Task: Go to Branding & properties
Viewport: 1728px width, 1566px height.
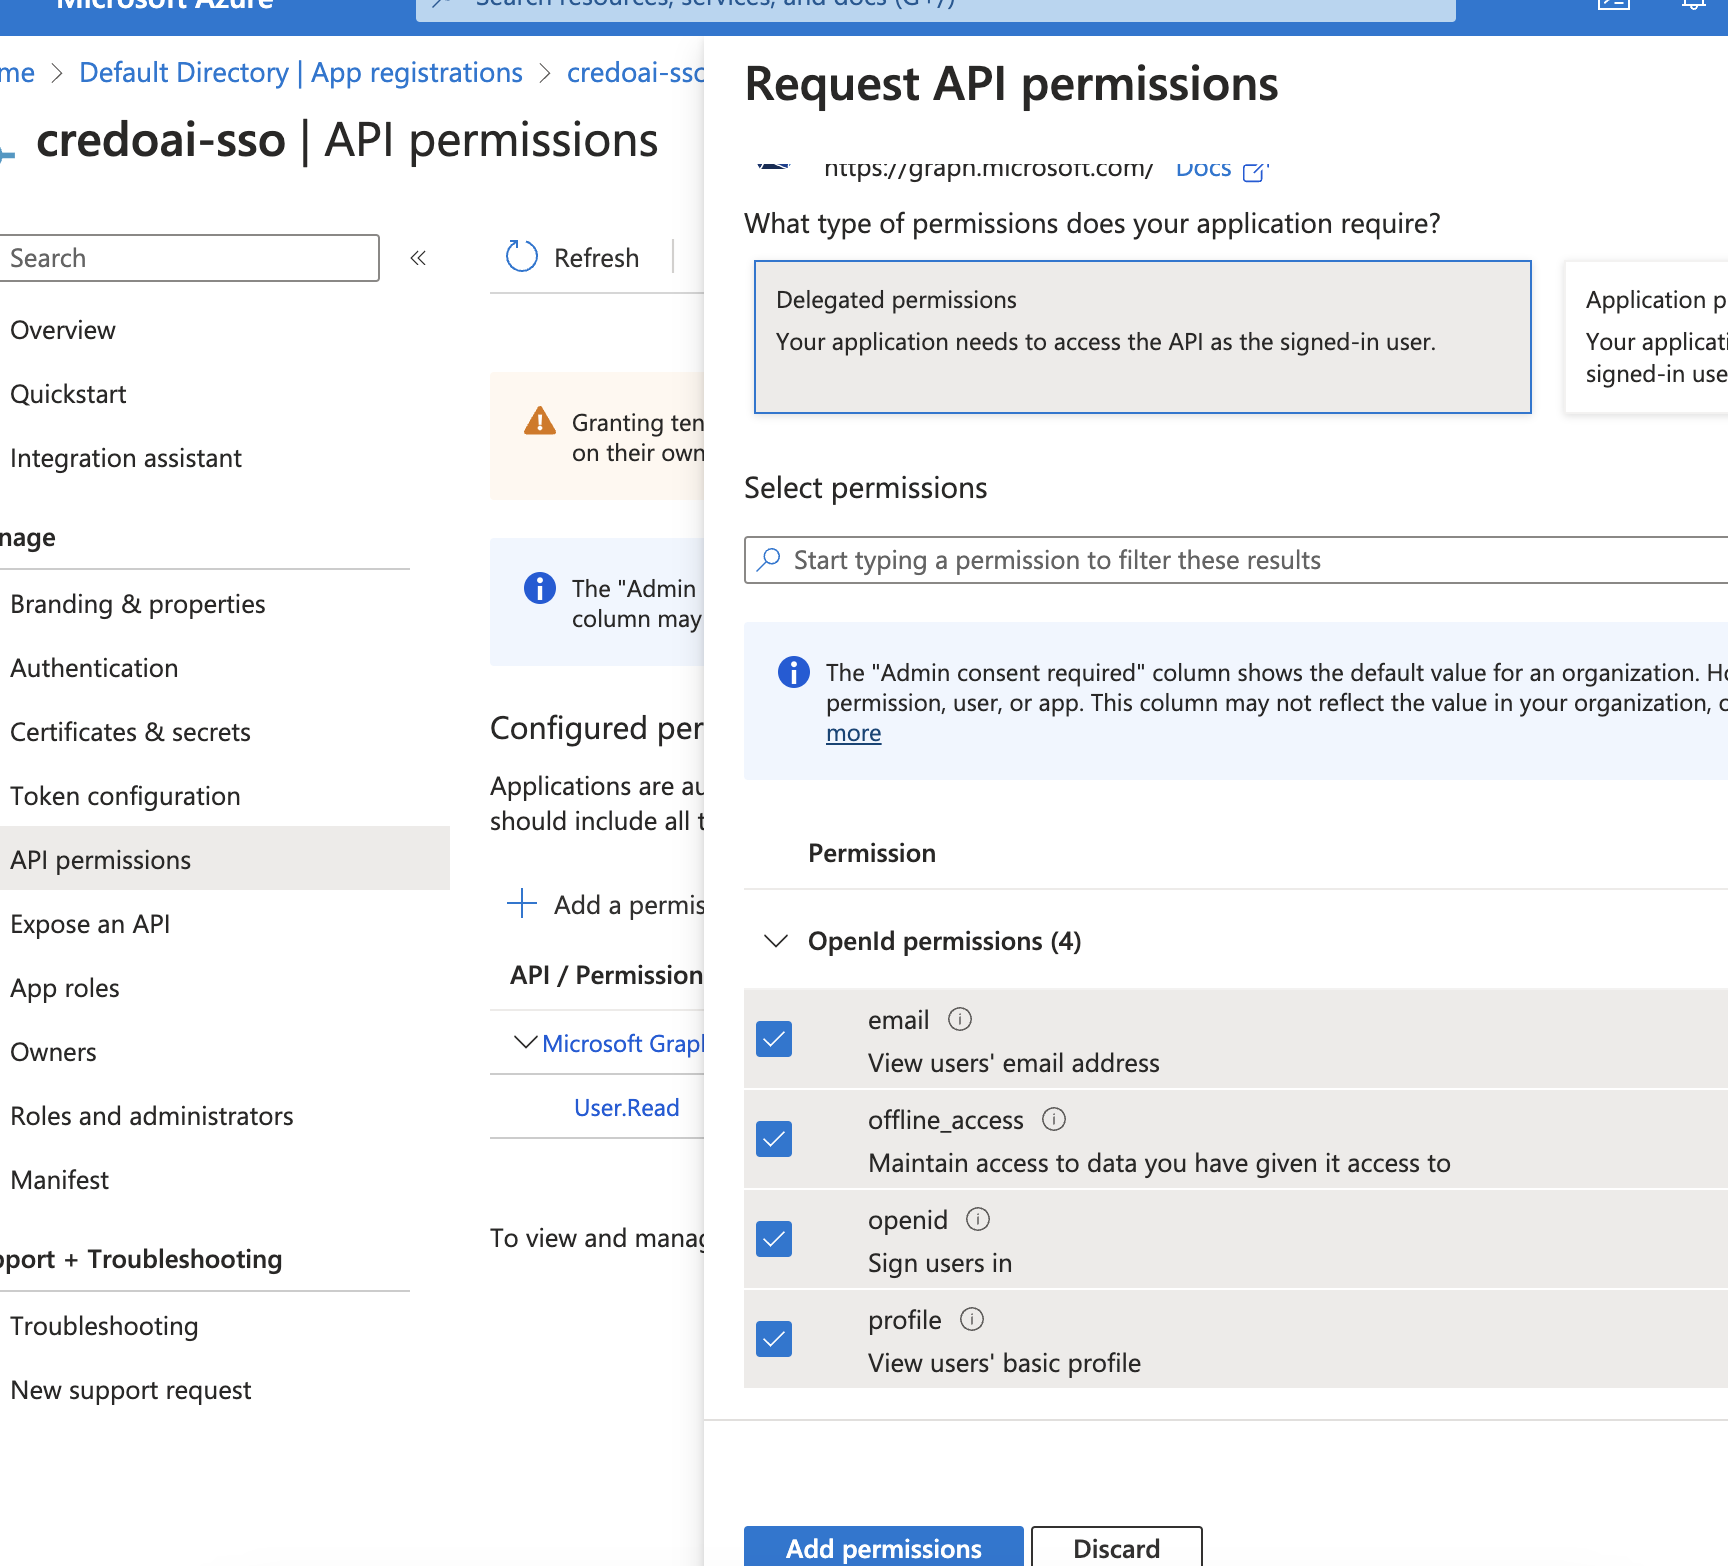Action: click(x=138, y=604)
